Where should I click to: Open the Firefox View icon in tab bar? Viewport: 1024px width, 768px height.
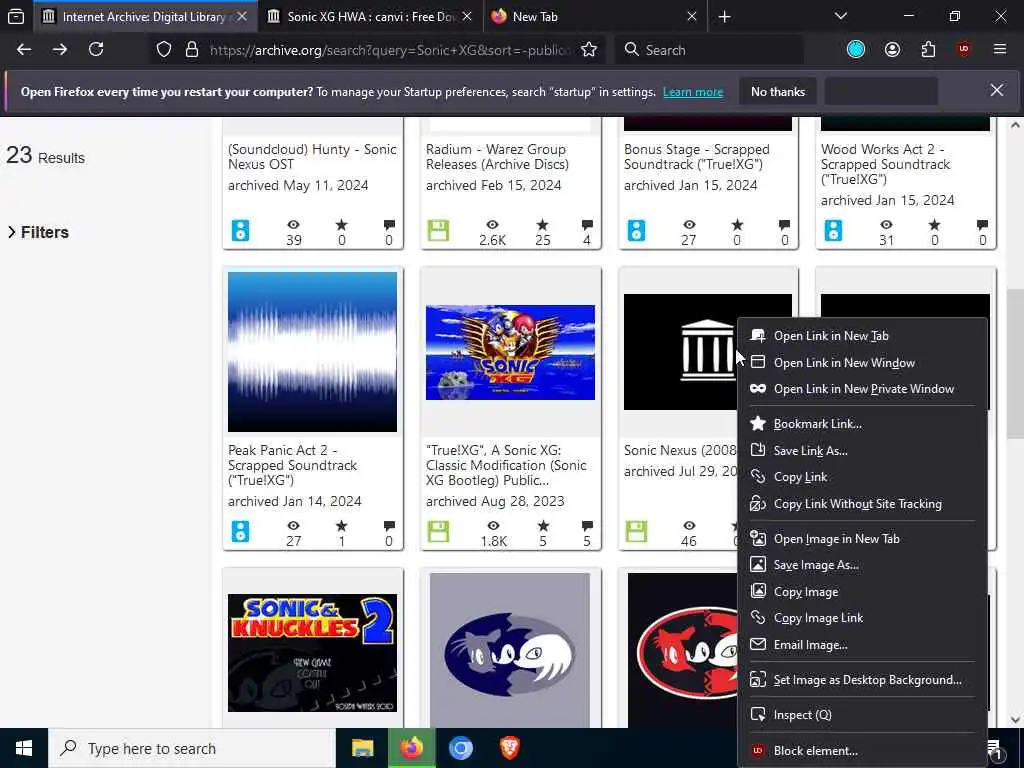16,17
